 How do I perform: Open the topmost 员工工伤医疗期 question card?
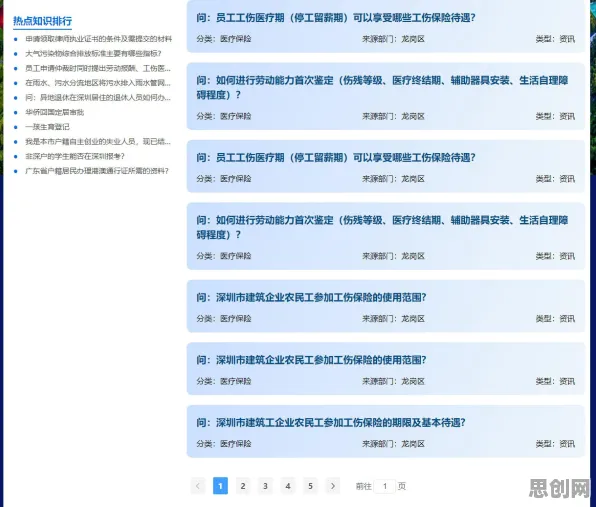click(385, 26)
